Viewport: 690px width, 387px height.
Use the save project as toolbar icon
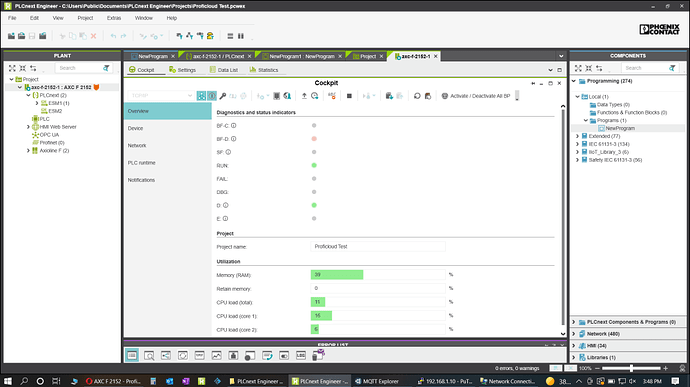[x=43, y=36]
